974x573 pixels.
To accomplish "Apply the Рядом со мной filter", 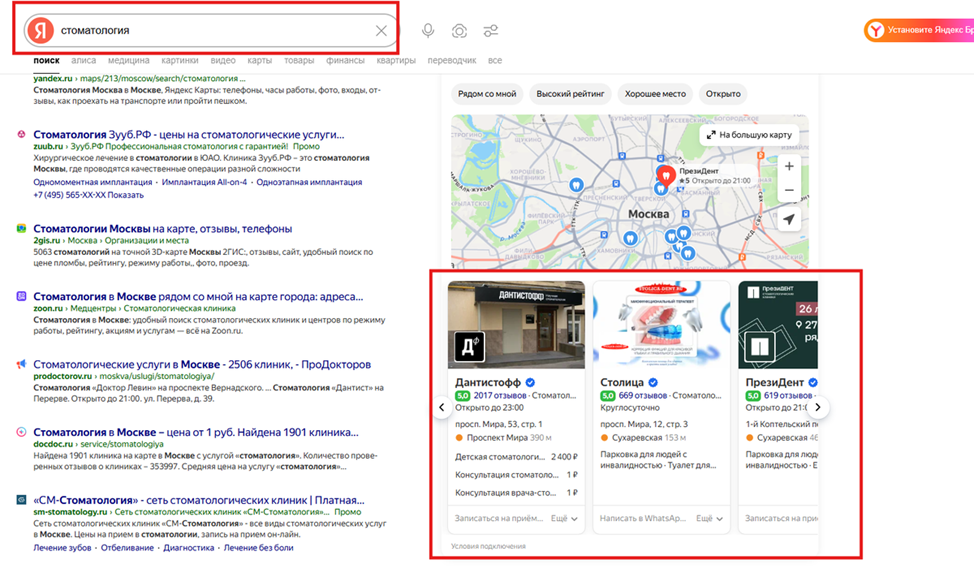I will (487, 94).
